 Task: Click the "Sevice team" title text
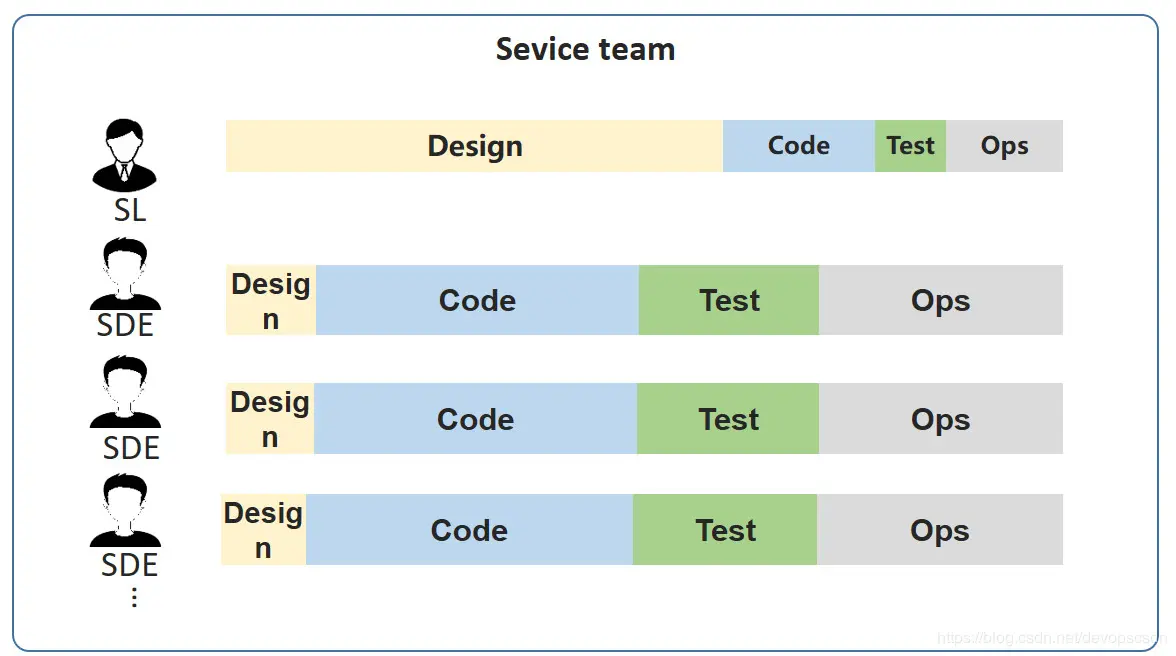coord(585,49)
